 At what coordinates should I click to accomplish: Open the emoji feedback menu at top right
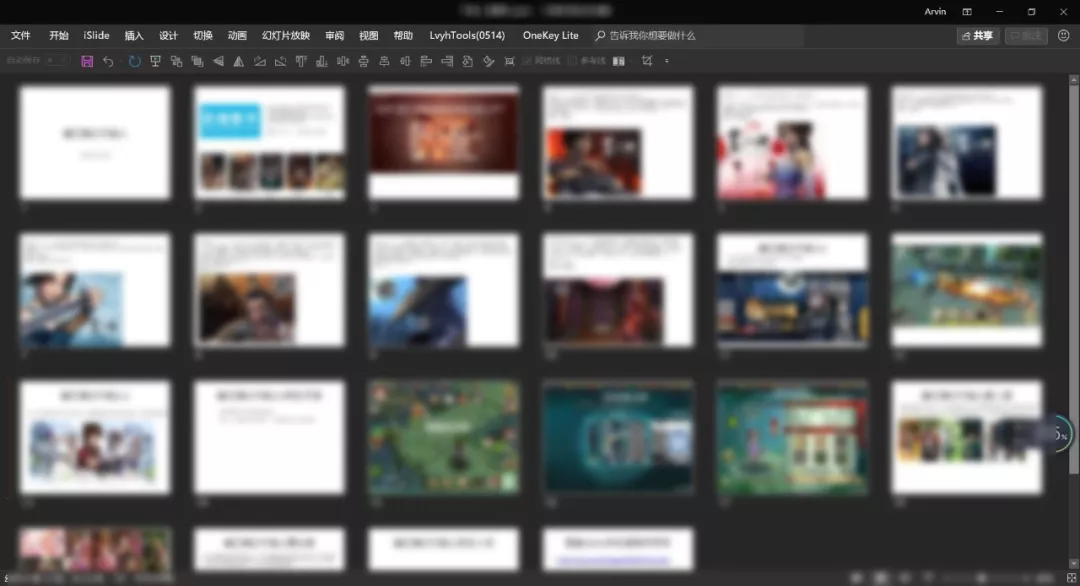[x=1062, y=34]
